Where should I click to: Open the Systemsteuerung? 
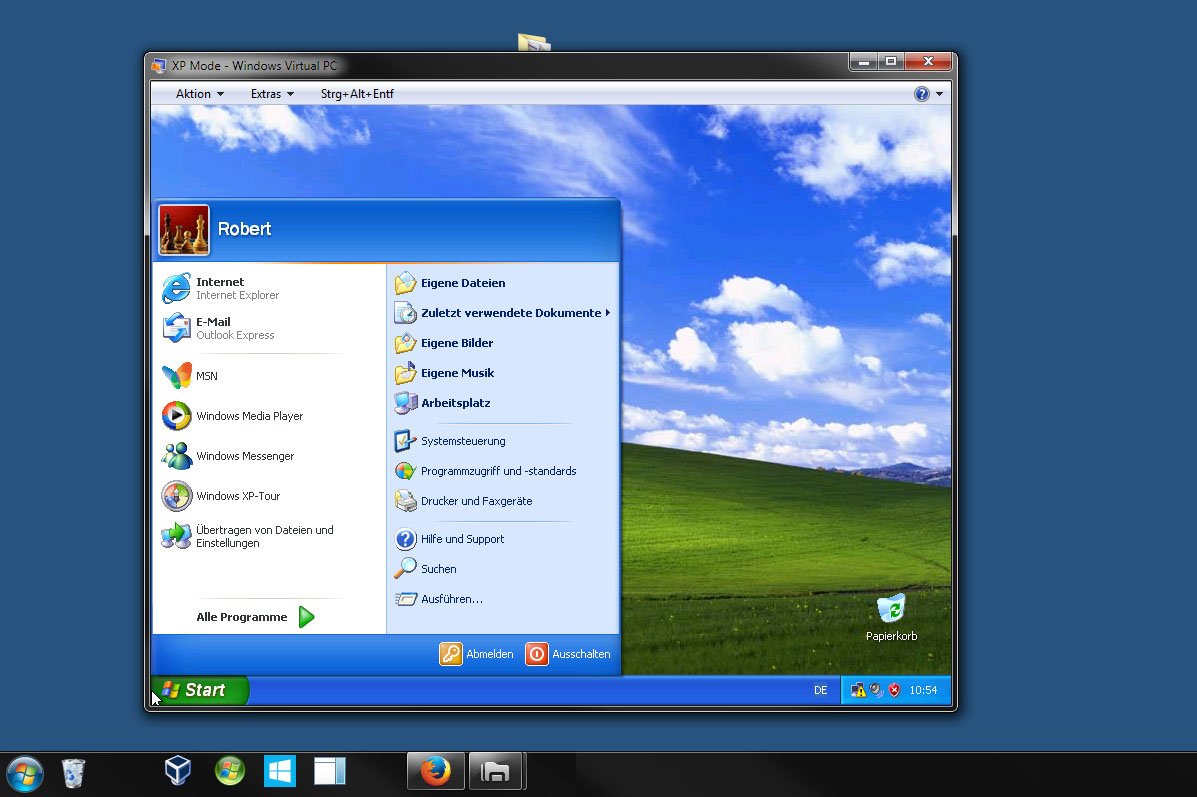tap(460, 441)
